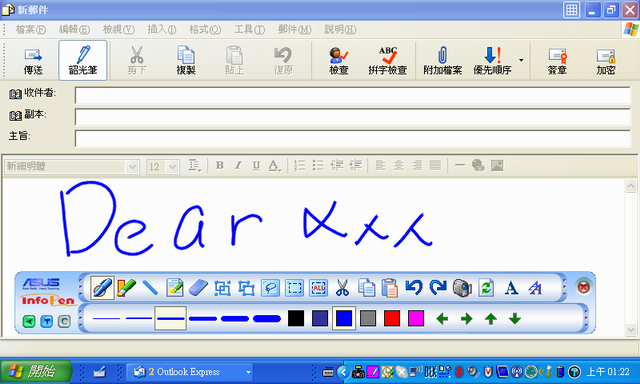The image size is (640, 384).
Task: Open the 檢視 menu
Action: tap(119, 29)
